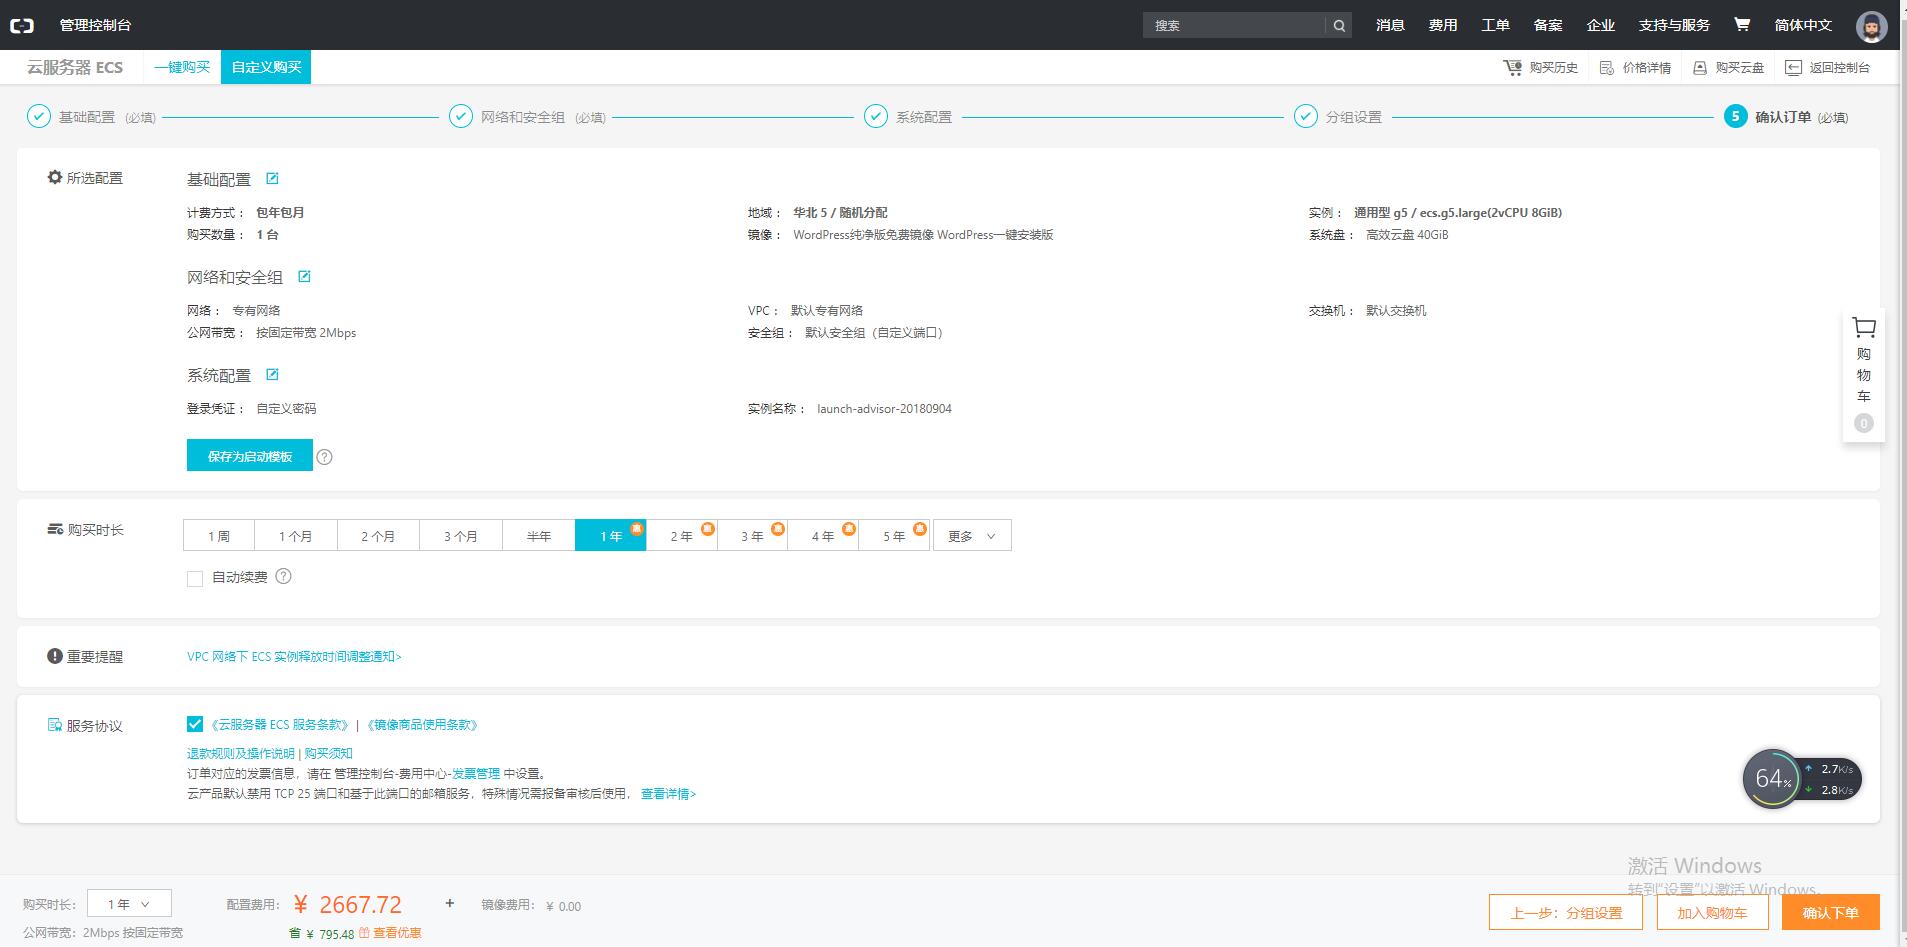Image resolution: width=1907 pixels, height=947 pixels.
Task: Select 半年 purchase duration
Action: point(539,536)
